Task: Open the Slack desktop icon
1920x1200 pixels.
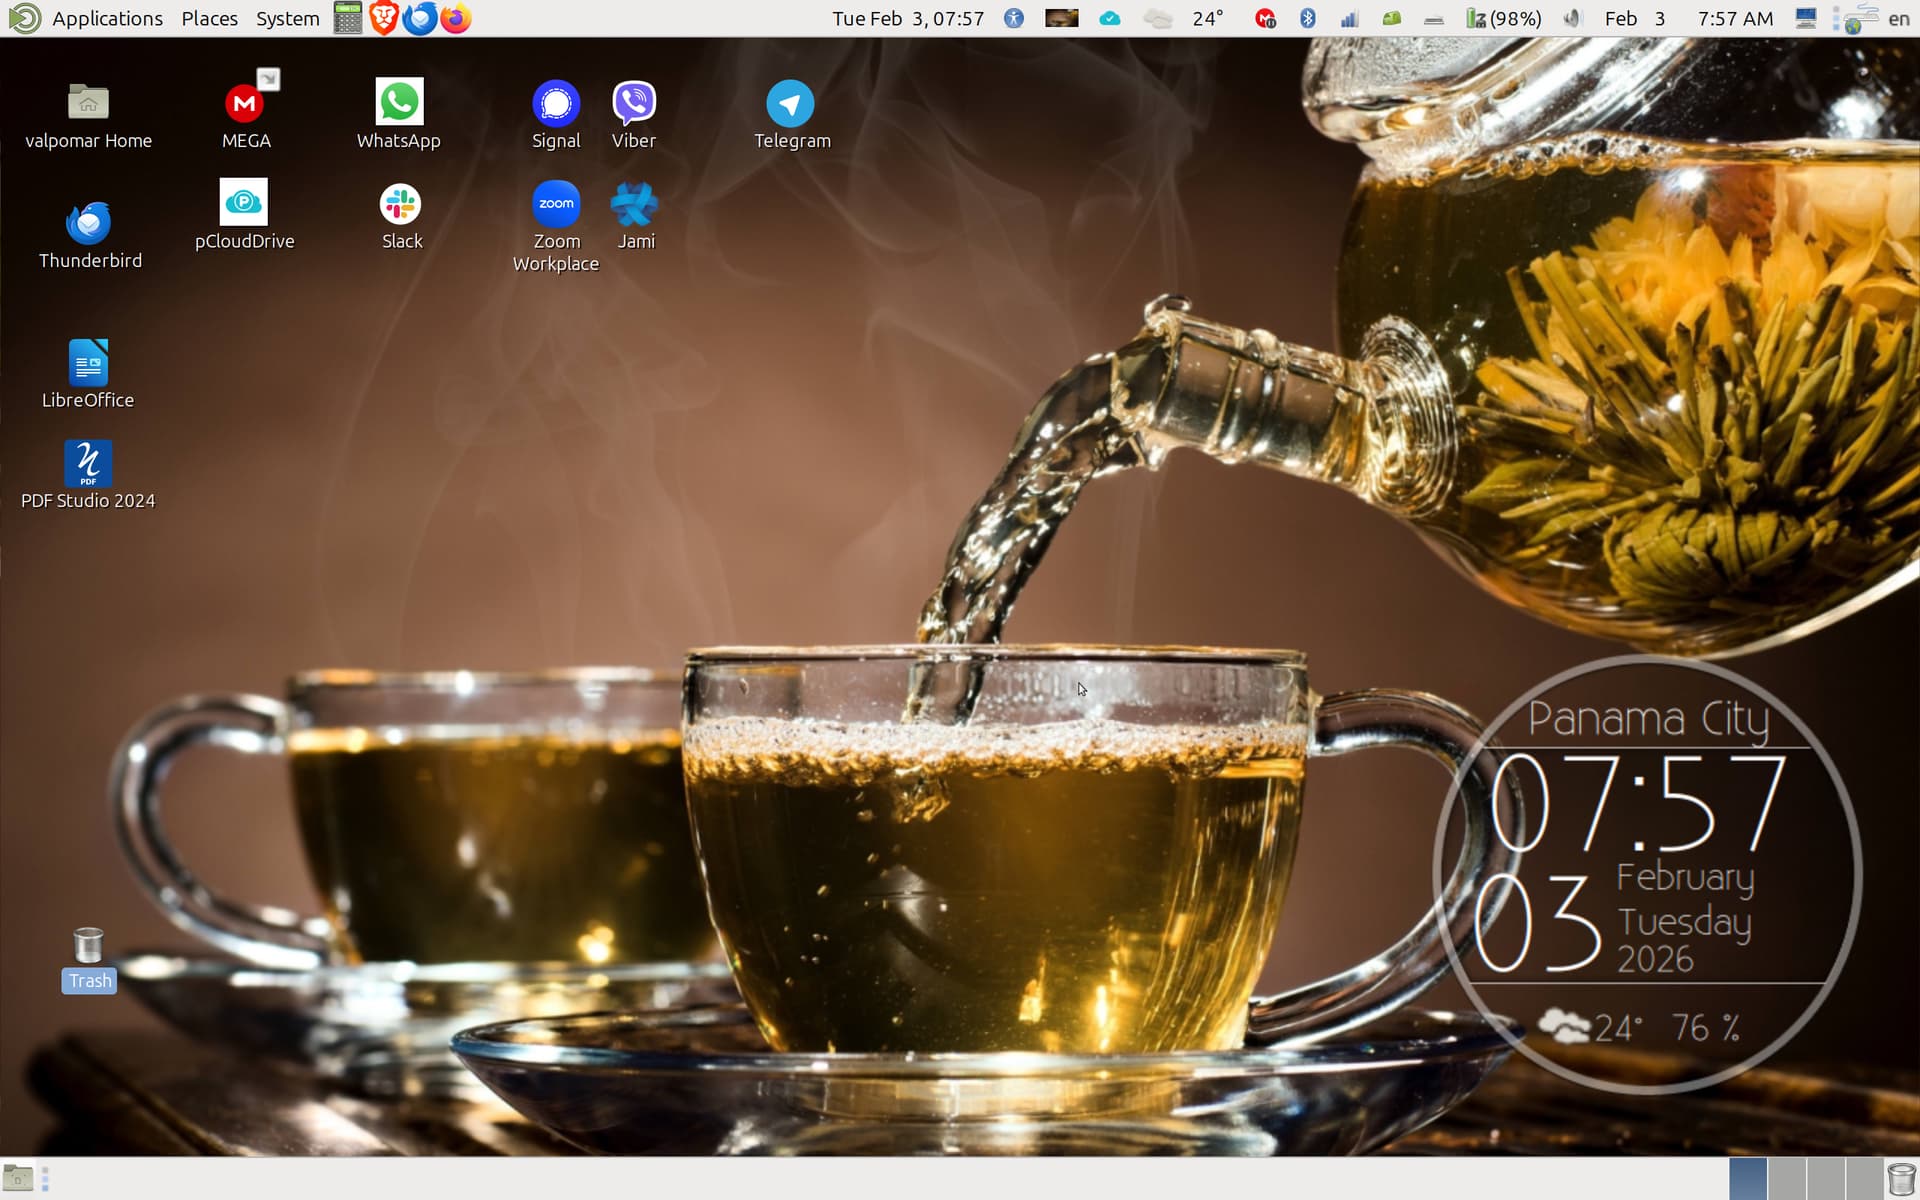Action: click(401, 205)
